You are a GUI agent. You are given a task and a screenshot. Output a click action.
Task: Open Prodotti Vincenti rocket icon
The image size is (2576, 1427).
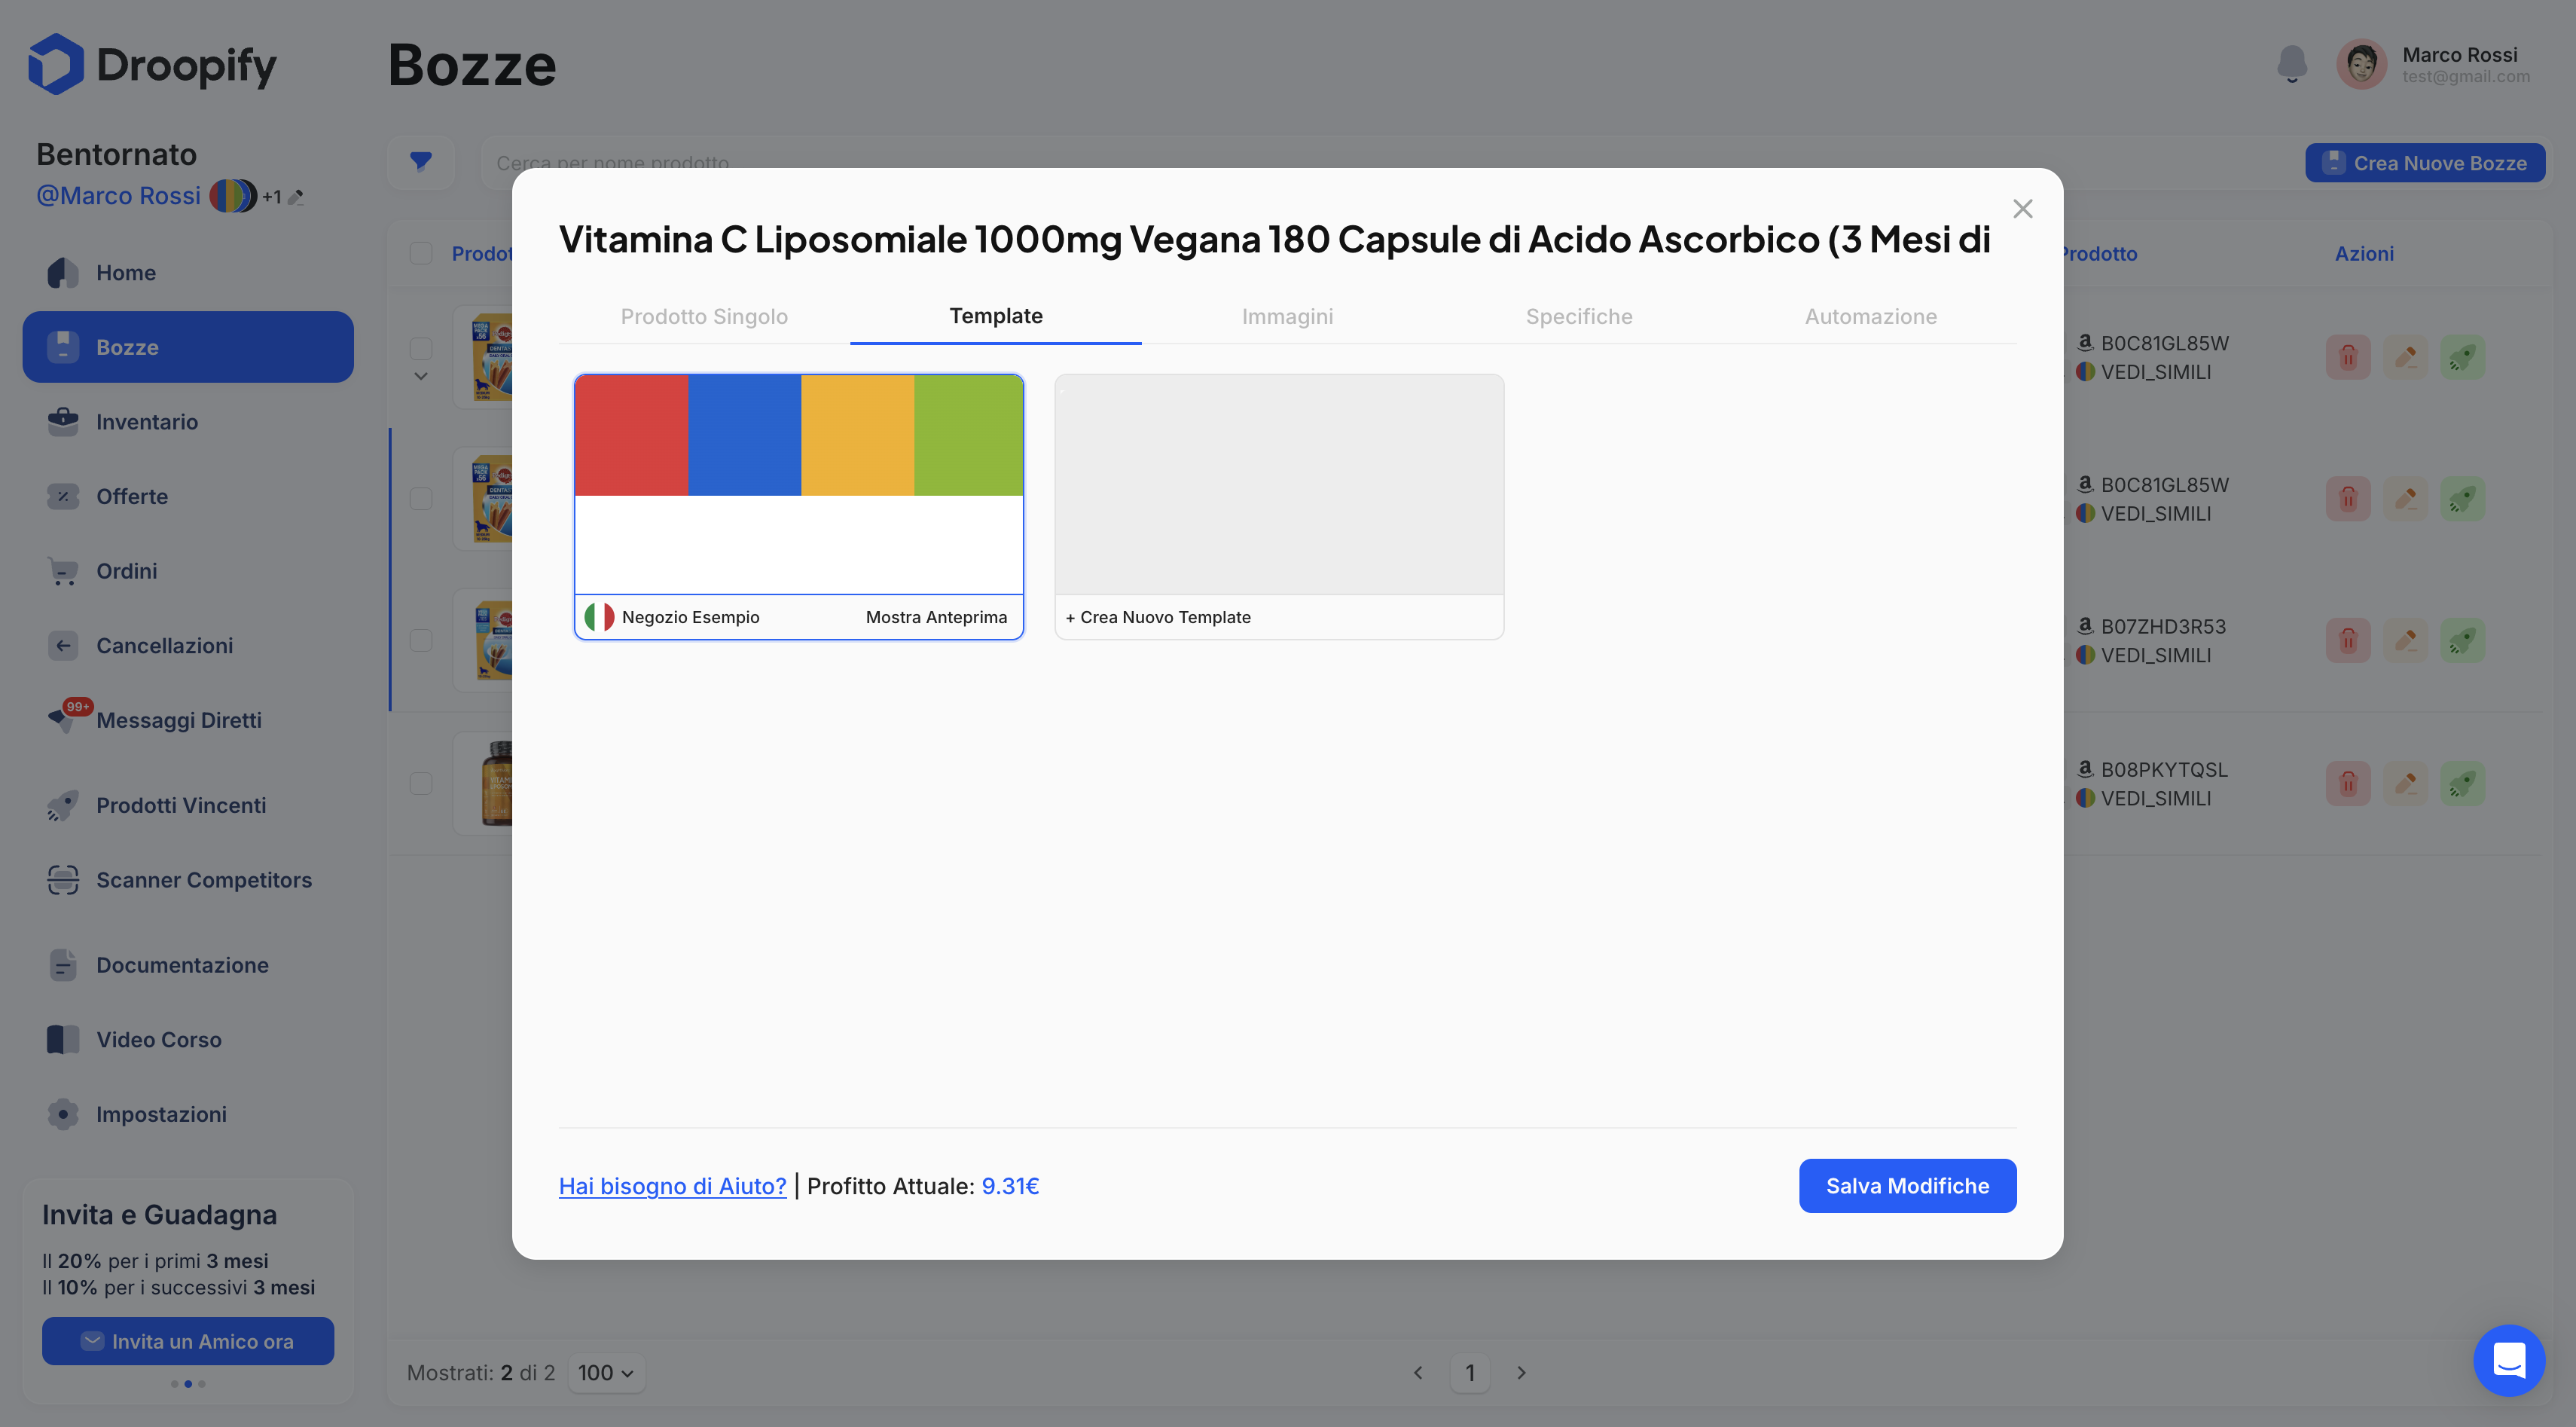pos(63,805)
